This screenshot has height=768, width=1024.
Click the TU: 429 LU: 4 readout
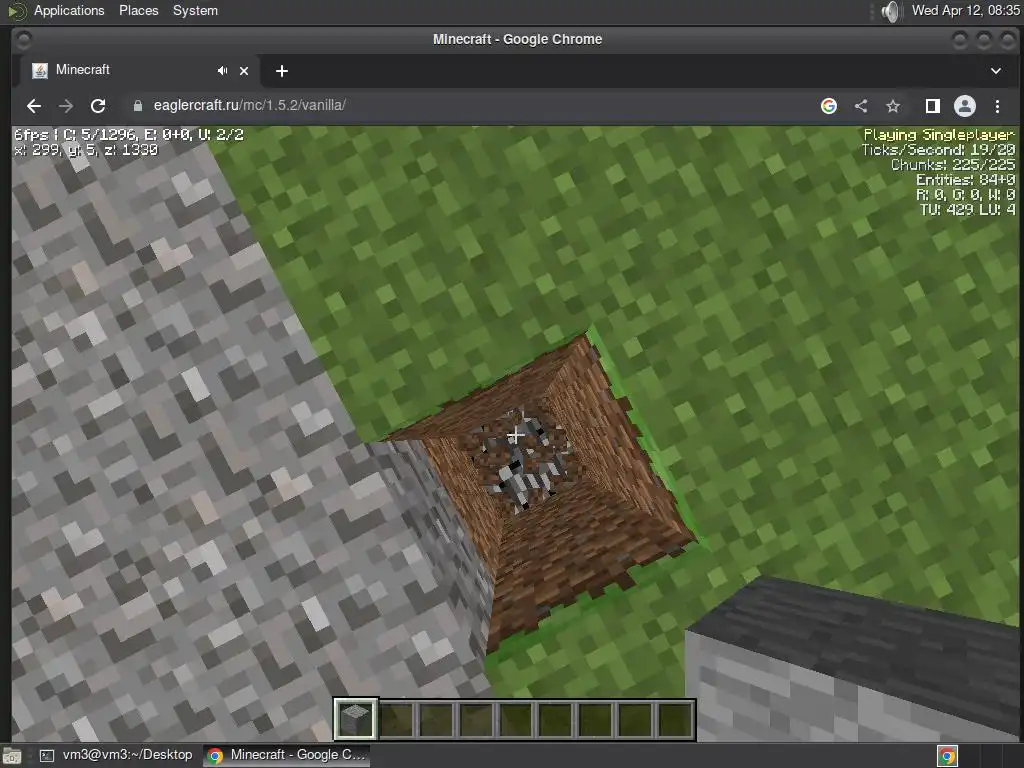(x=967, y=210)
